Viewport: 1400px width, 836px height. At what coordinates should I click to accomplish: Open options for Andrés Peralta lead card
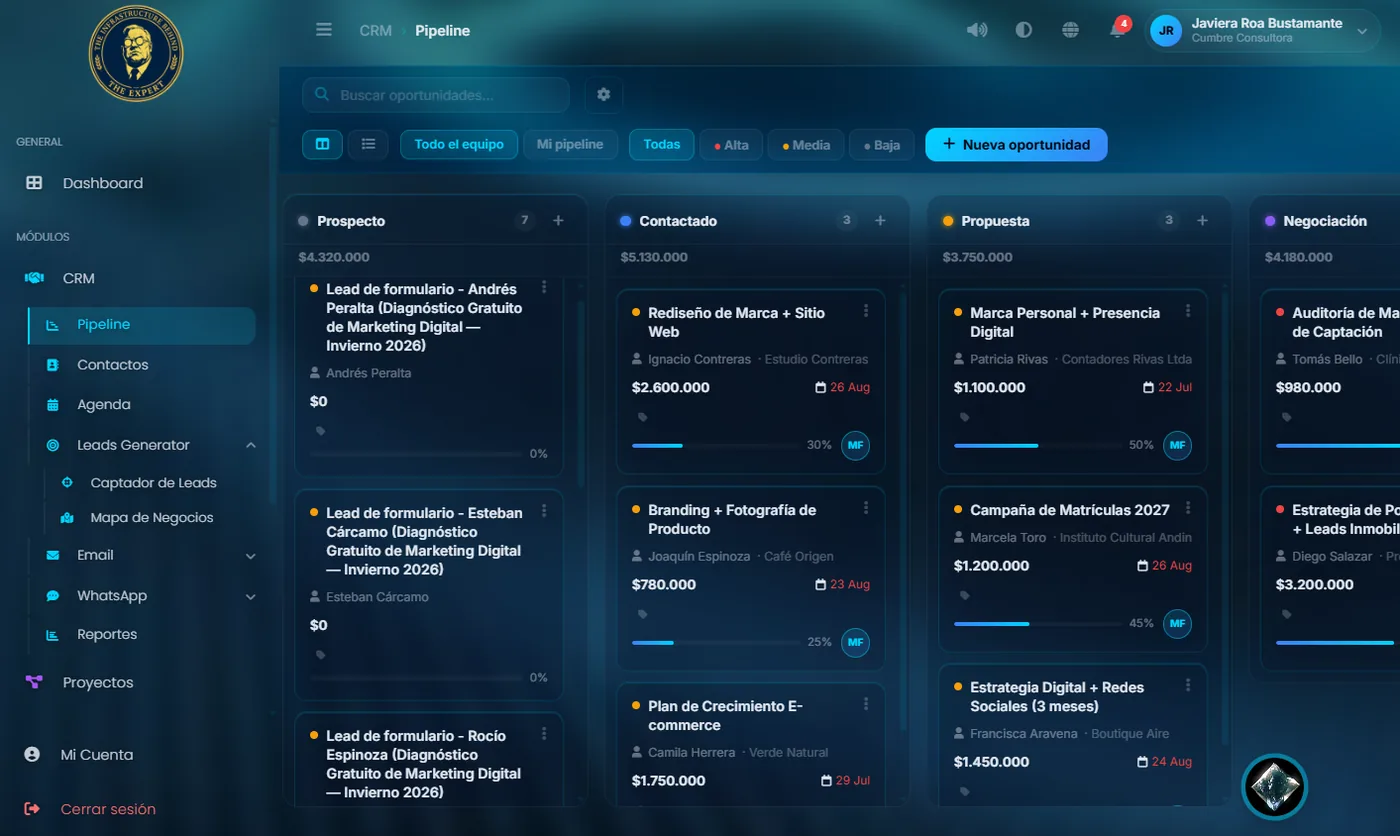point(544,287)
